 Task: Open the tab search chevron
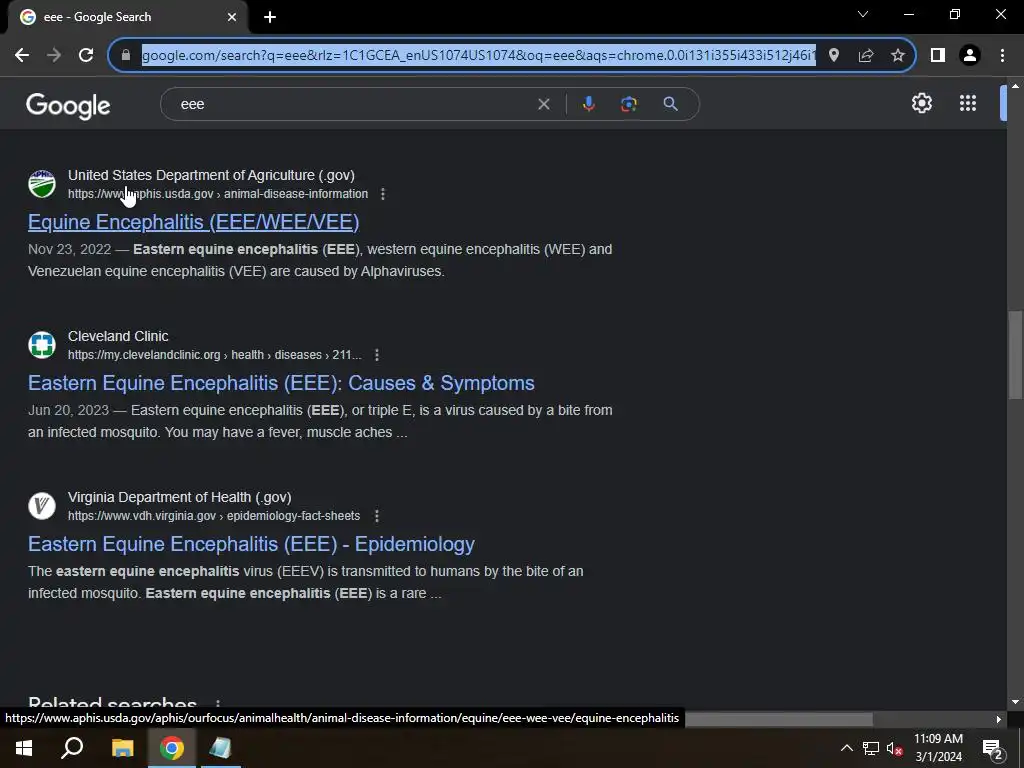coord(863,14)
